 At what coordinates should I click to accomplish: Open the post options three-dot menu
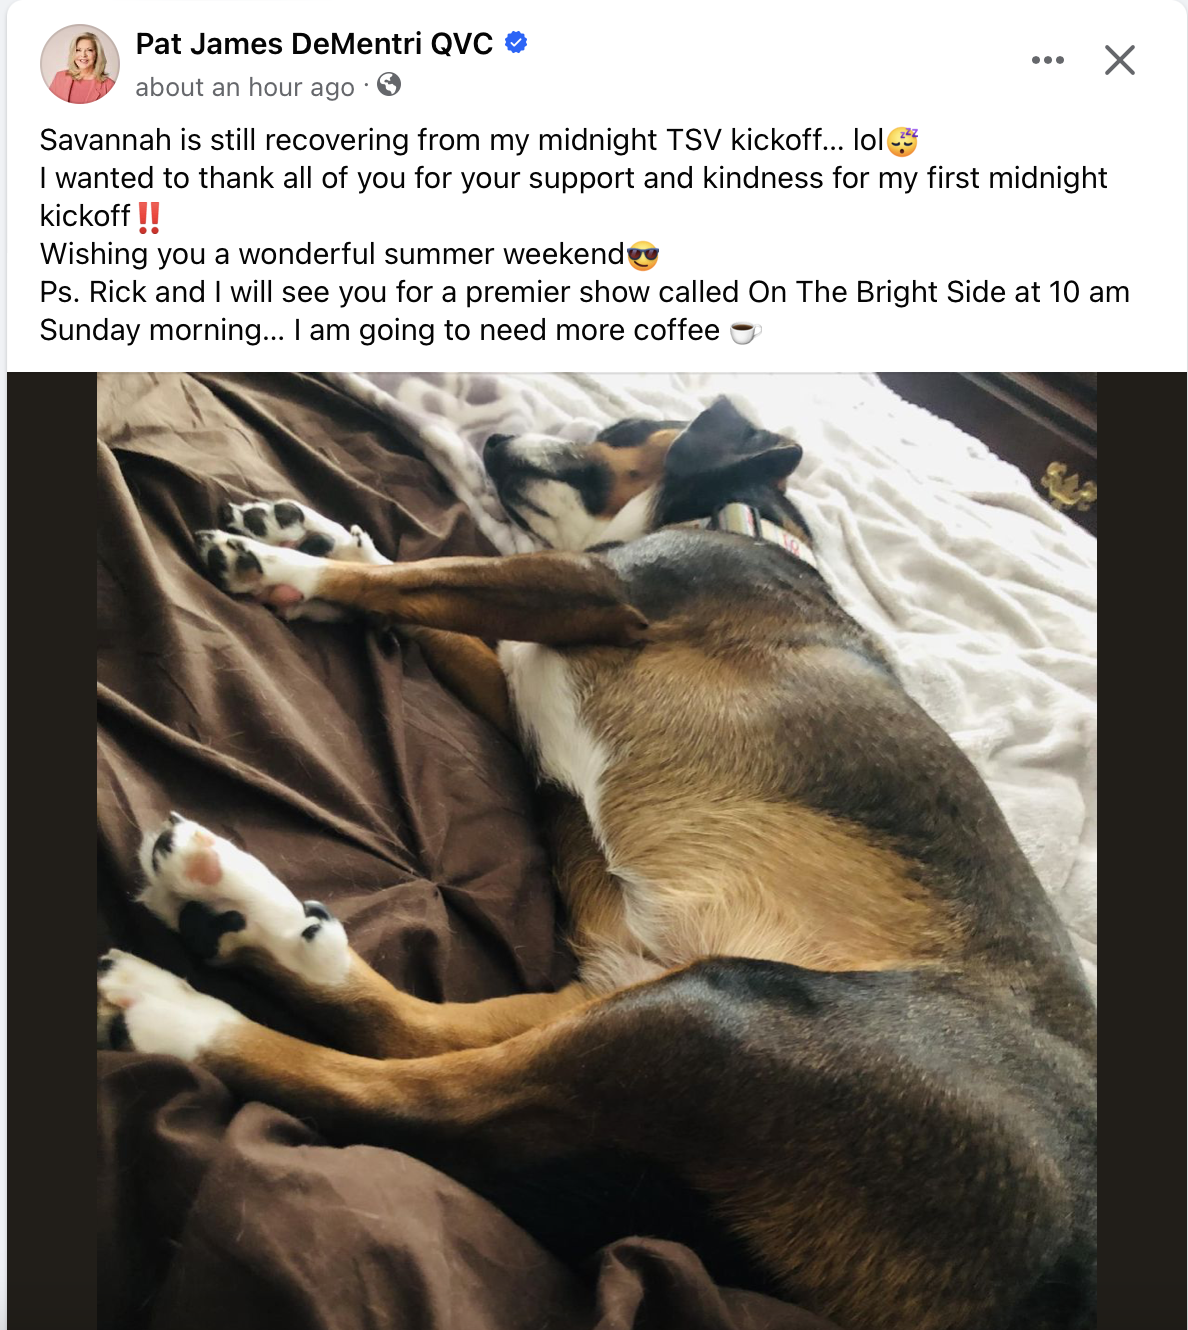pos(1047,60)
